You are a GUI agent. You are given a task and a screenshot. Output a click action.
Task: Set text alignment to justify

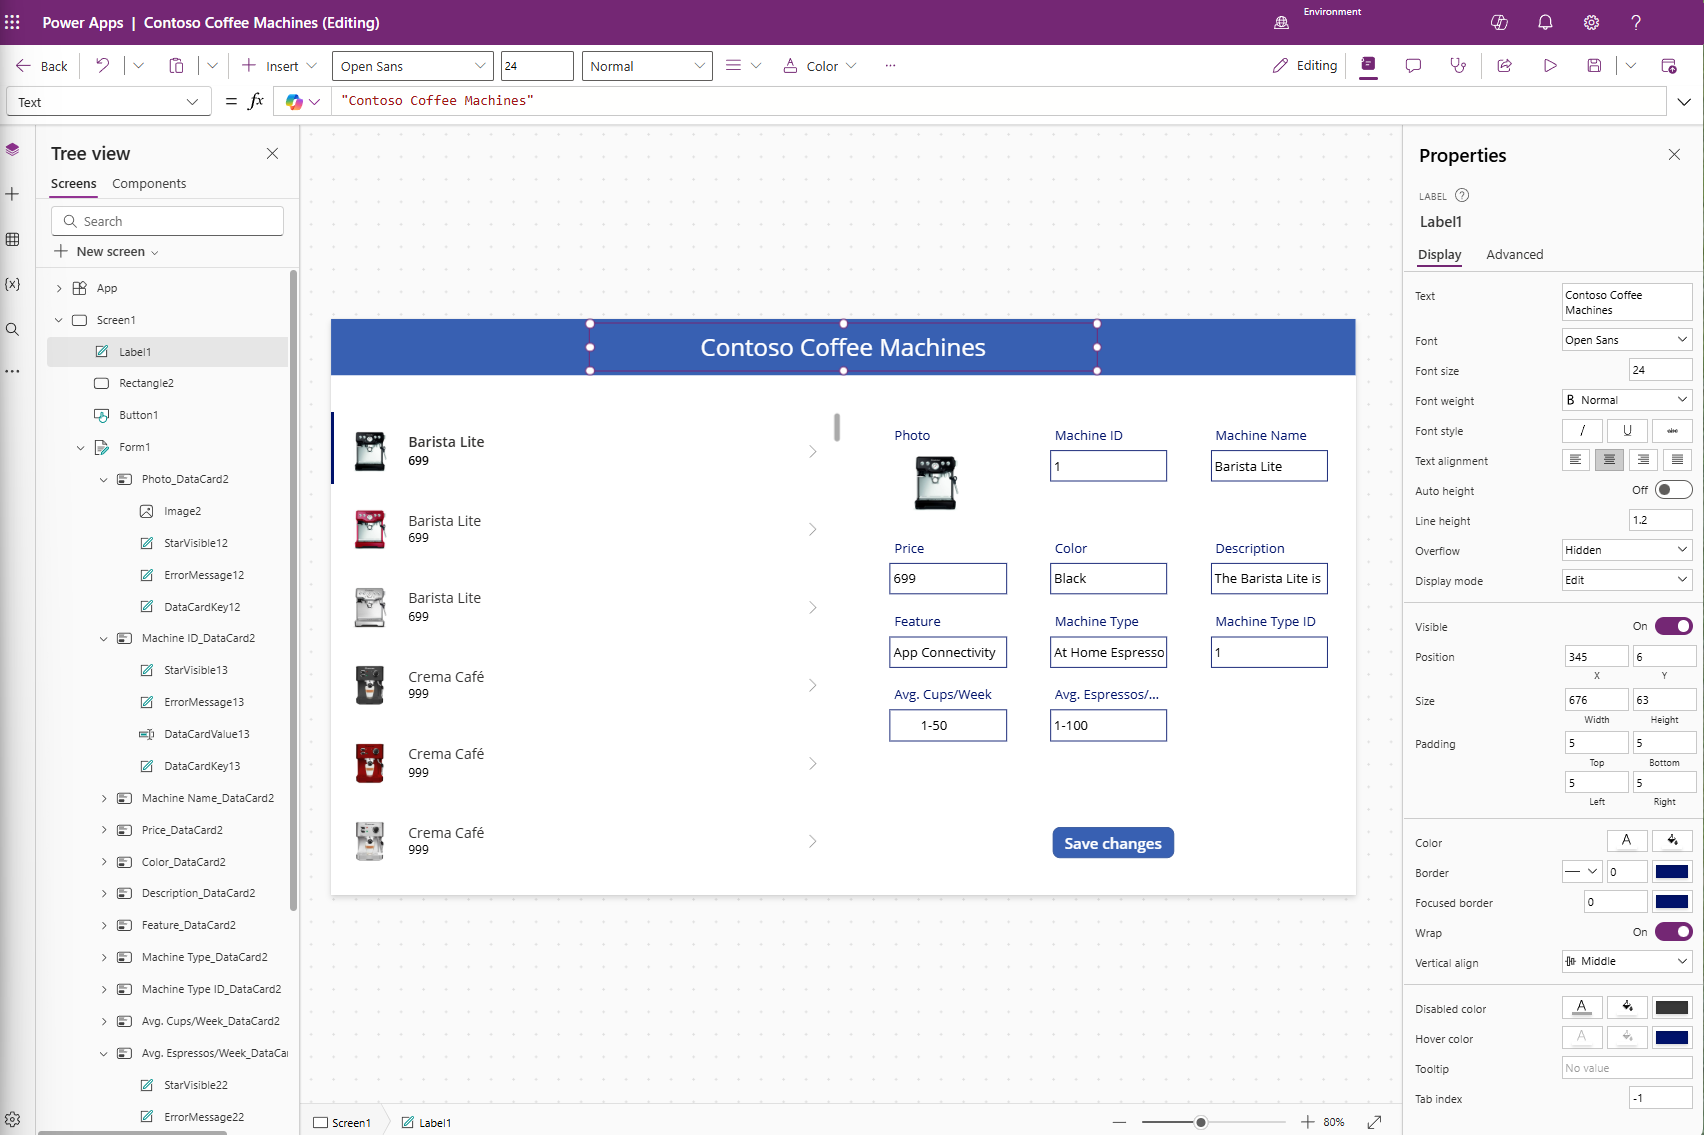[x=1677, y=460]
